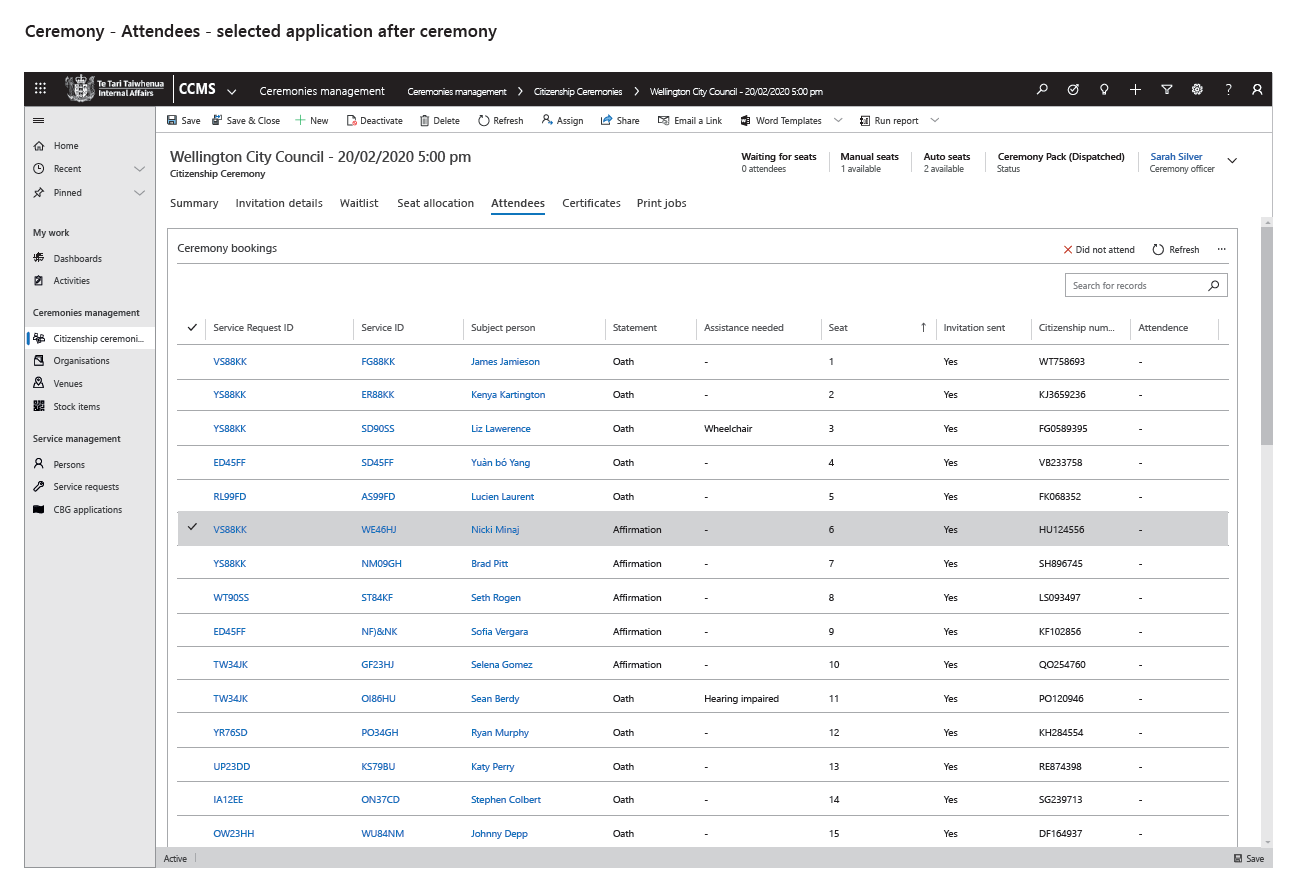Viewport: 1300px width, 892px height.
Task: Expand the Recent section in sidebar
Action: point(139,169)
